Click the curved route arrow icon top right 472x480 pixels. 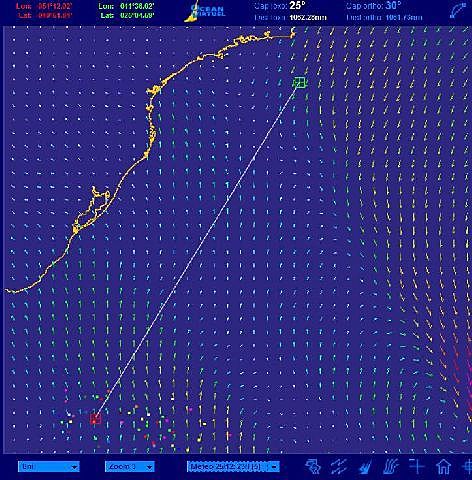[x=458, y=11]
